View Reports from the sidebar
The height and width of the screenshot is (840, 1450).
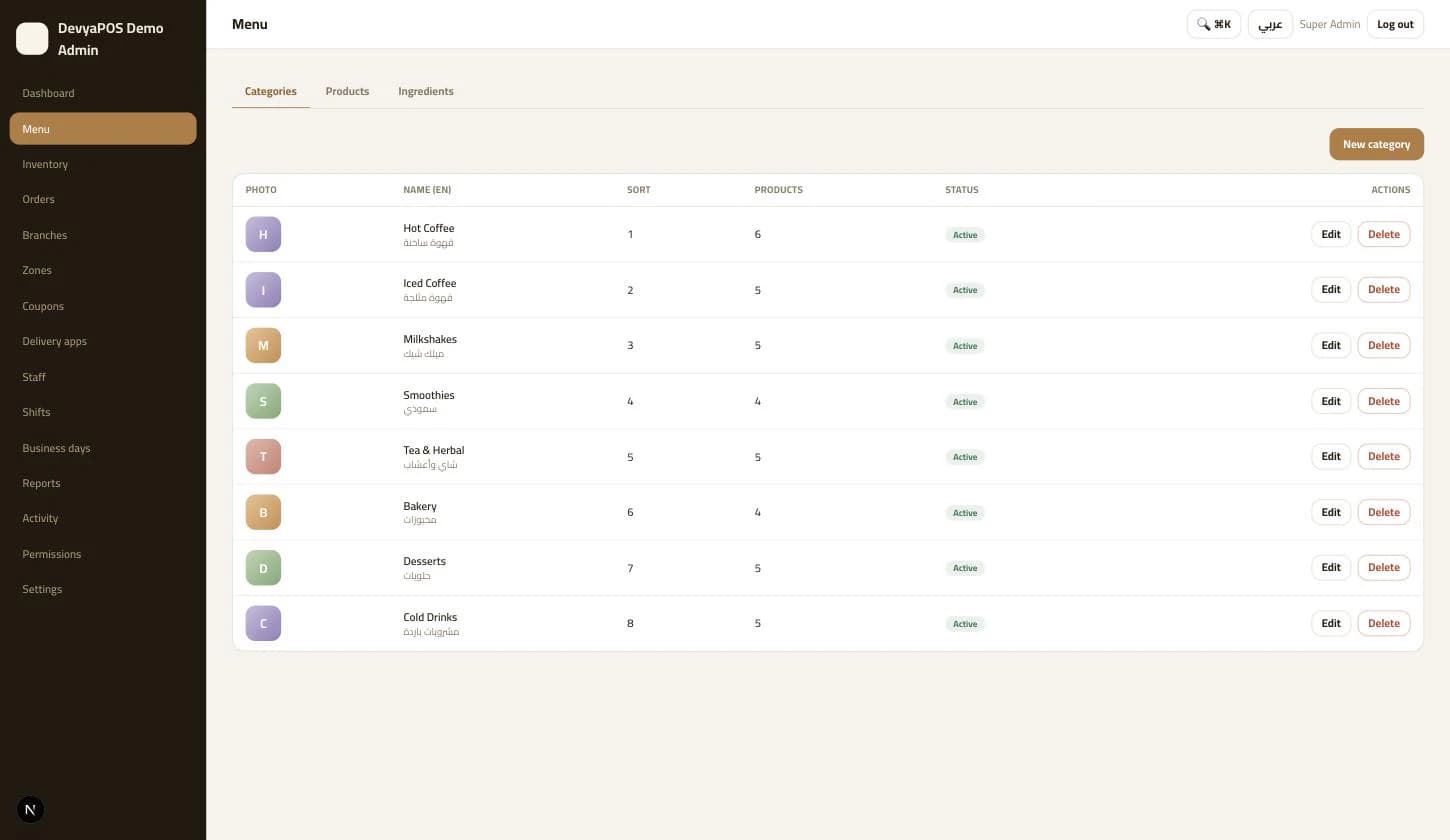(x=103, y=483)
